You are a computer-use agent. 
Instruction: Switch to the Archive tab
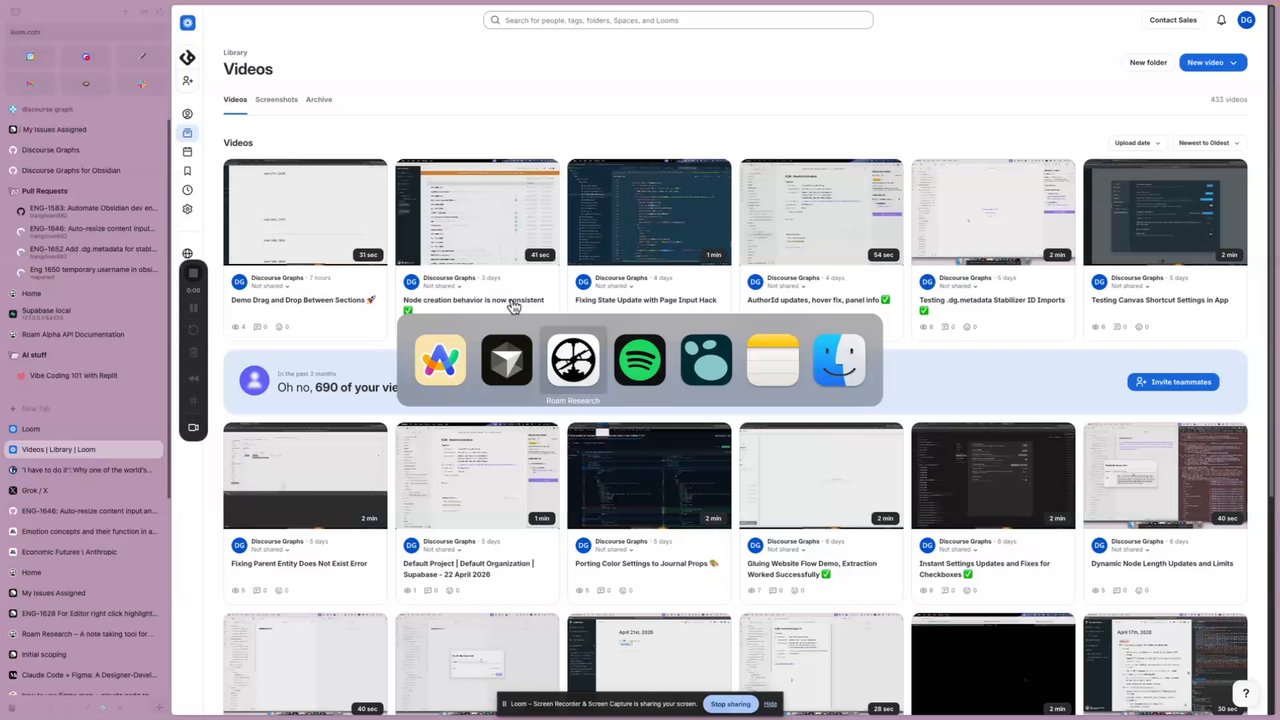point(319,99)
